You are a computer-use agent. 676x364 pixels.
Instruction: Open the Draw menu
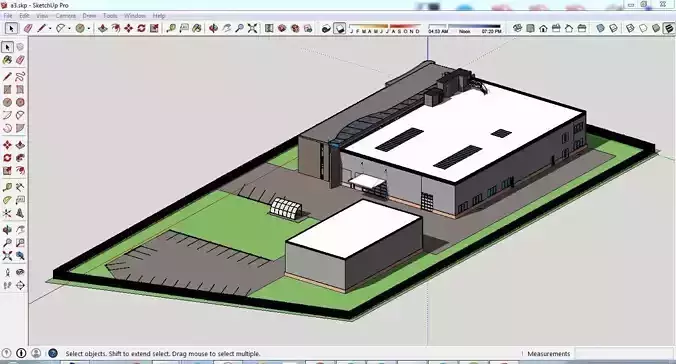coord(89,16)
